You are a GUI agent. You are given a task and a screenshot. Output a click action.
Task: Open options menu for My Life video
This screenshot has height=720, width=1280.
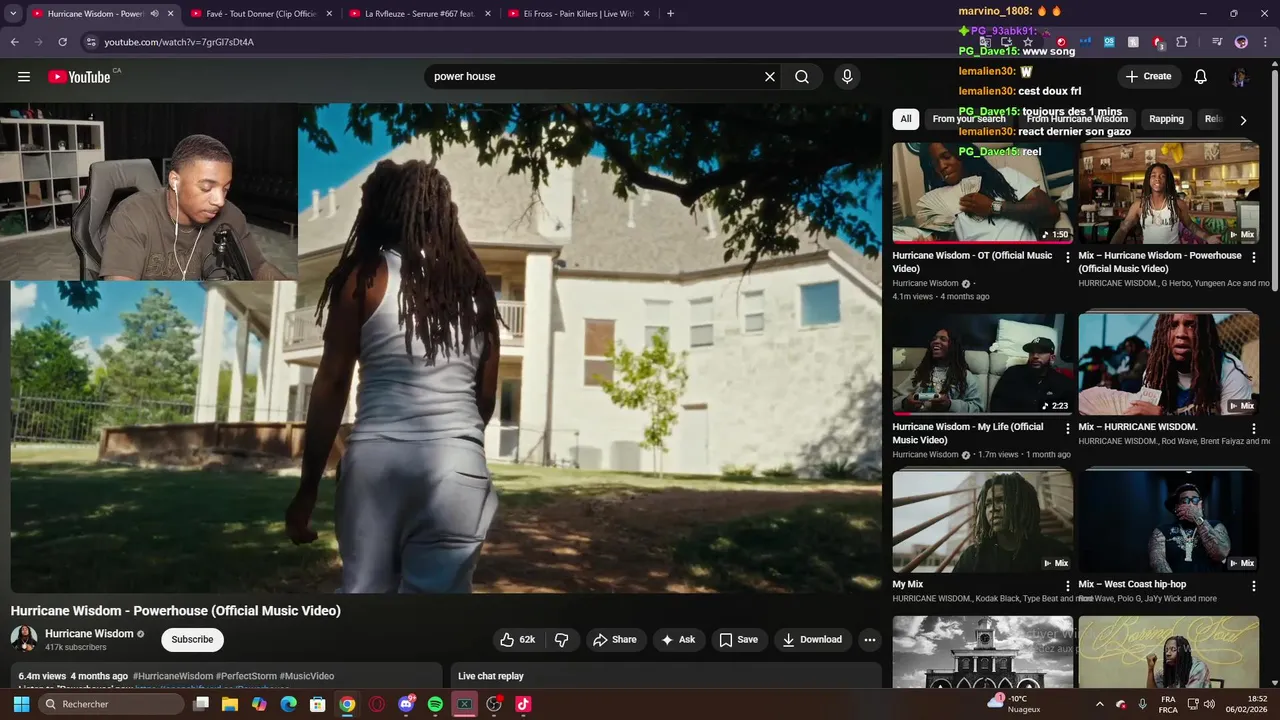click(x=1068, y=428)
